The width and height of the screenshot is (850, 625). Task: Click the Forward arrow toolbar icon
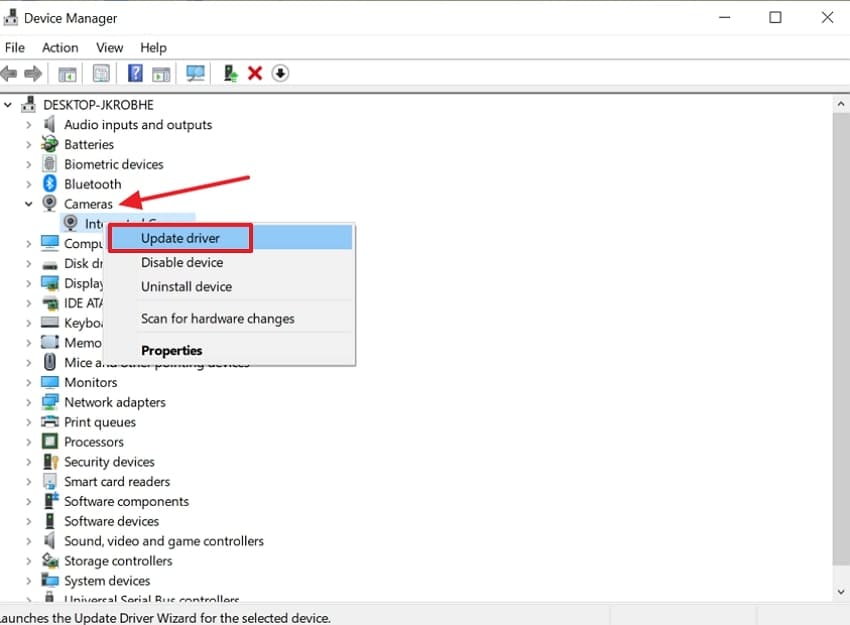click(33, 73)
